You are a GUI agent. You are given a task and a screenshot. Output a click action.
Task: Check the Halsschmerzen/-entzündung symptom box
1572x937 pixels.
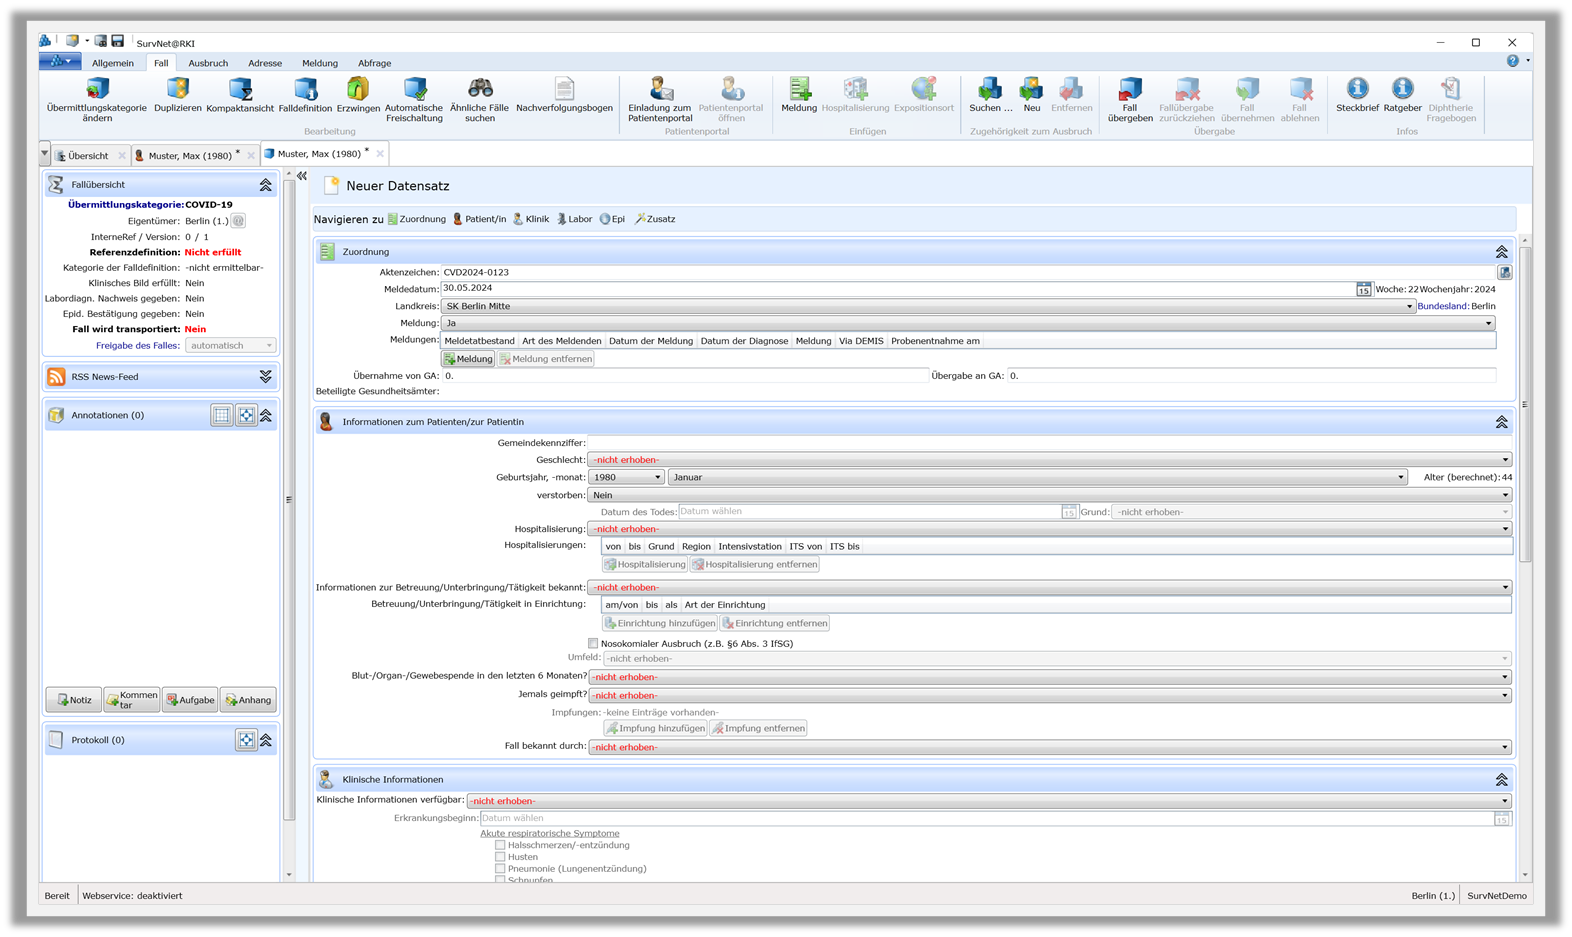(x=500, y=845)
